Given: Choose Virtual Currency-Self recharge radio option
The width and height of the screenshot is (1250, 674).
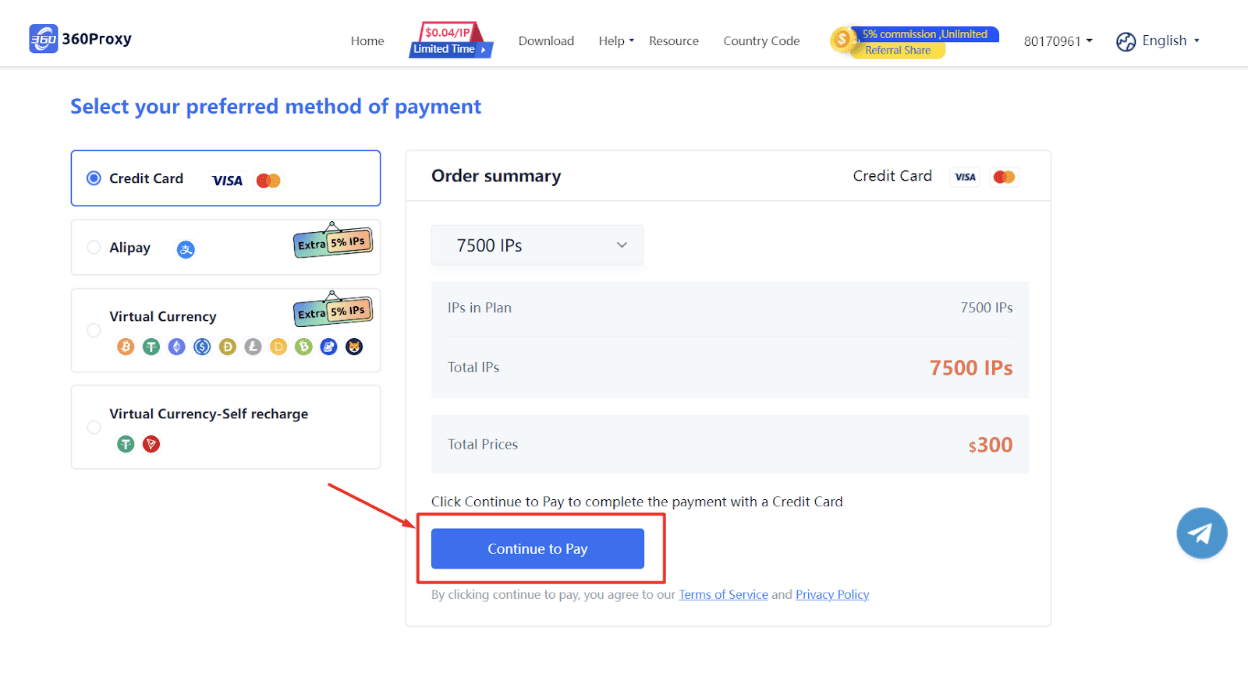Looking at the screenshot, I should [94, 427].
